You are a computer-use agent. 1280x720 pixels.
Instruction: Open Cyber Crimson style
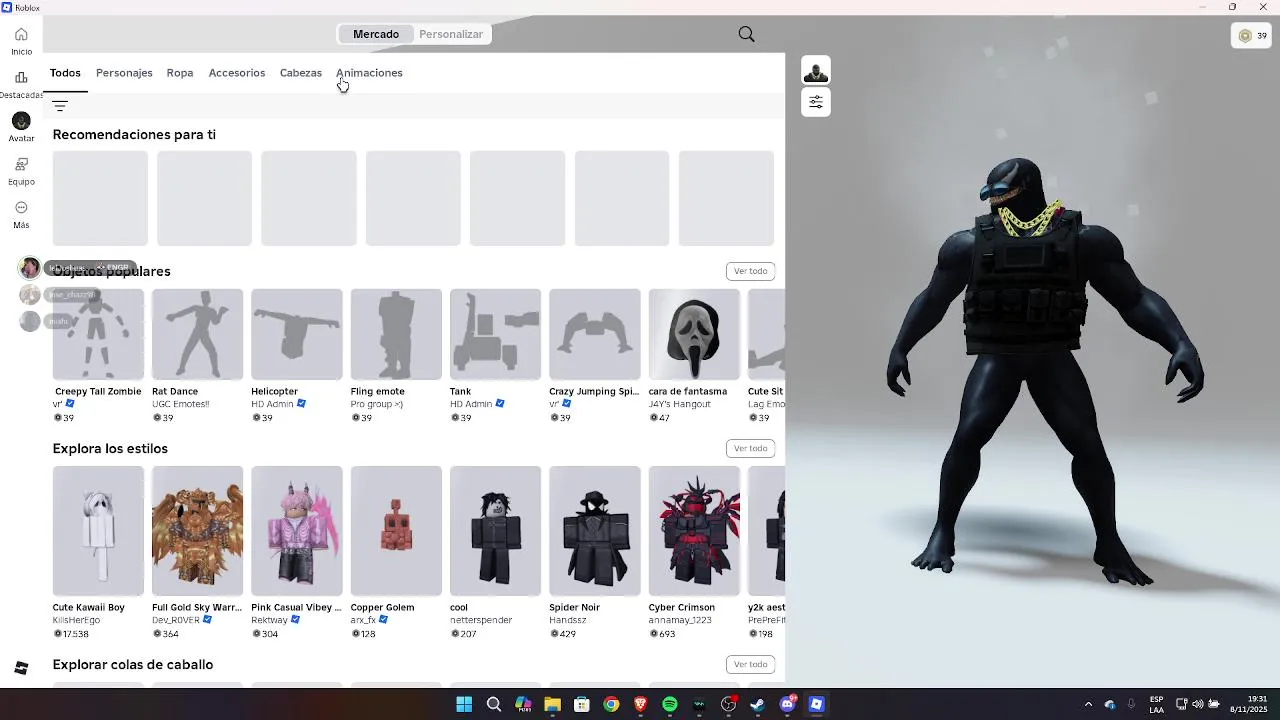[694, 531]
